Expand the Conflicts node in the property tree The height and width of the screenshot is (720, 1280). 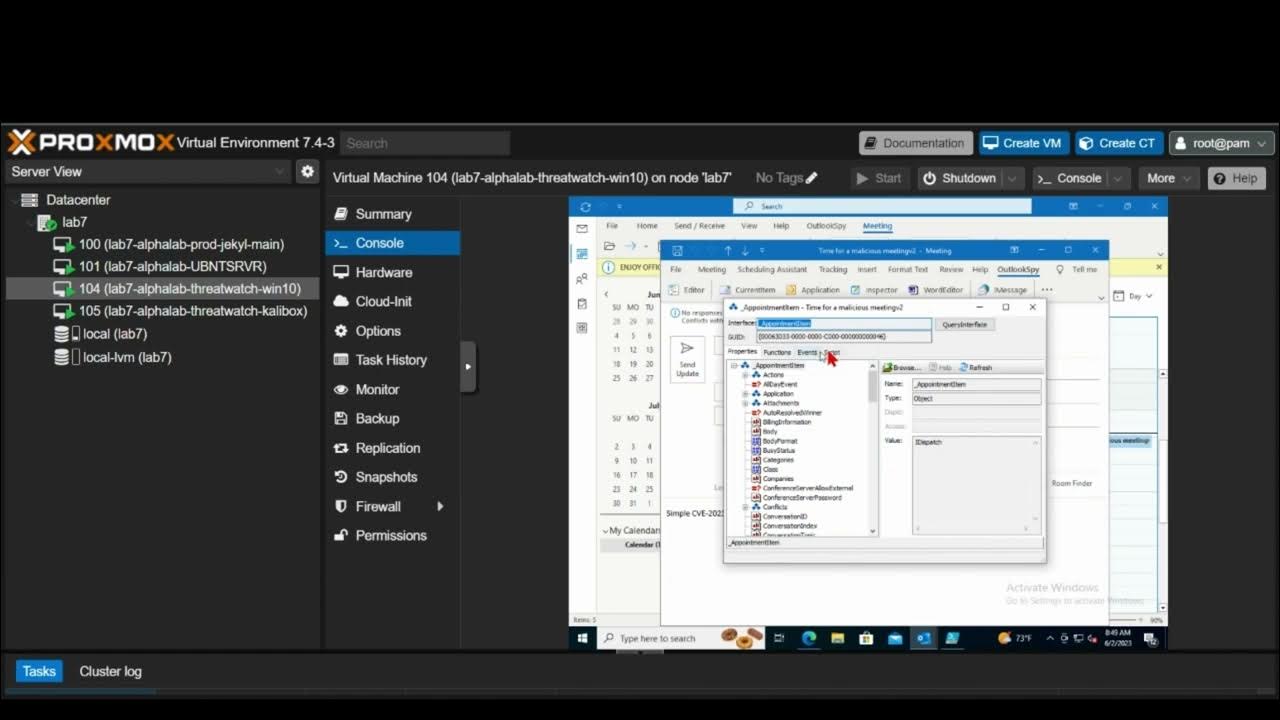[x=745, y=507]
